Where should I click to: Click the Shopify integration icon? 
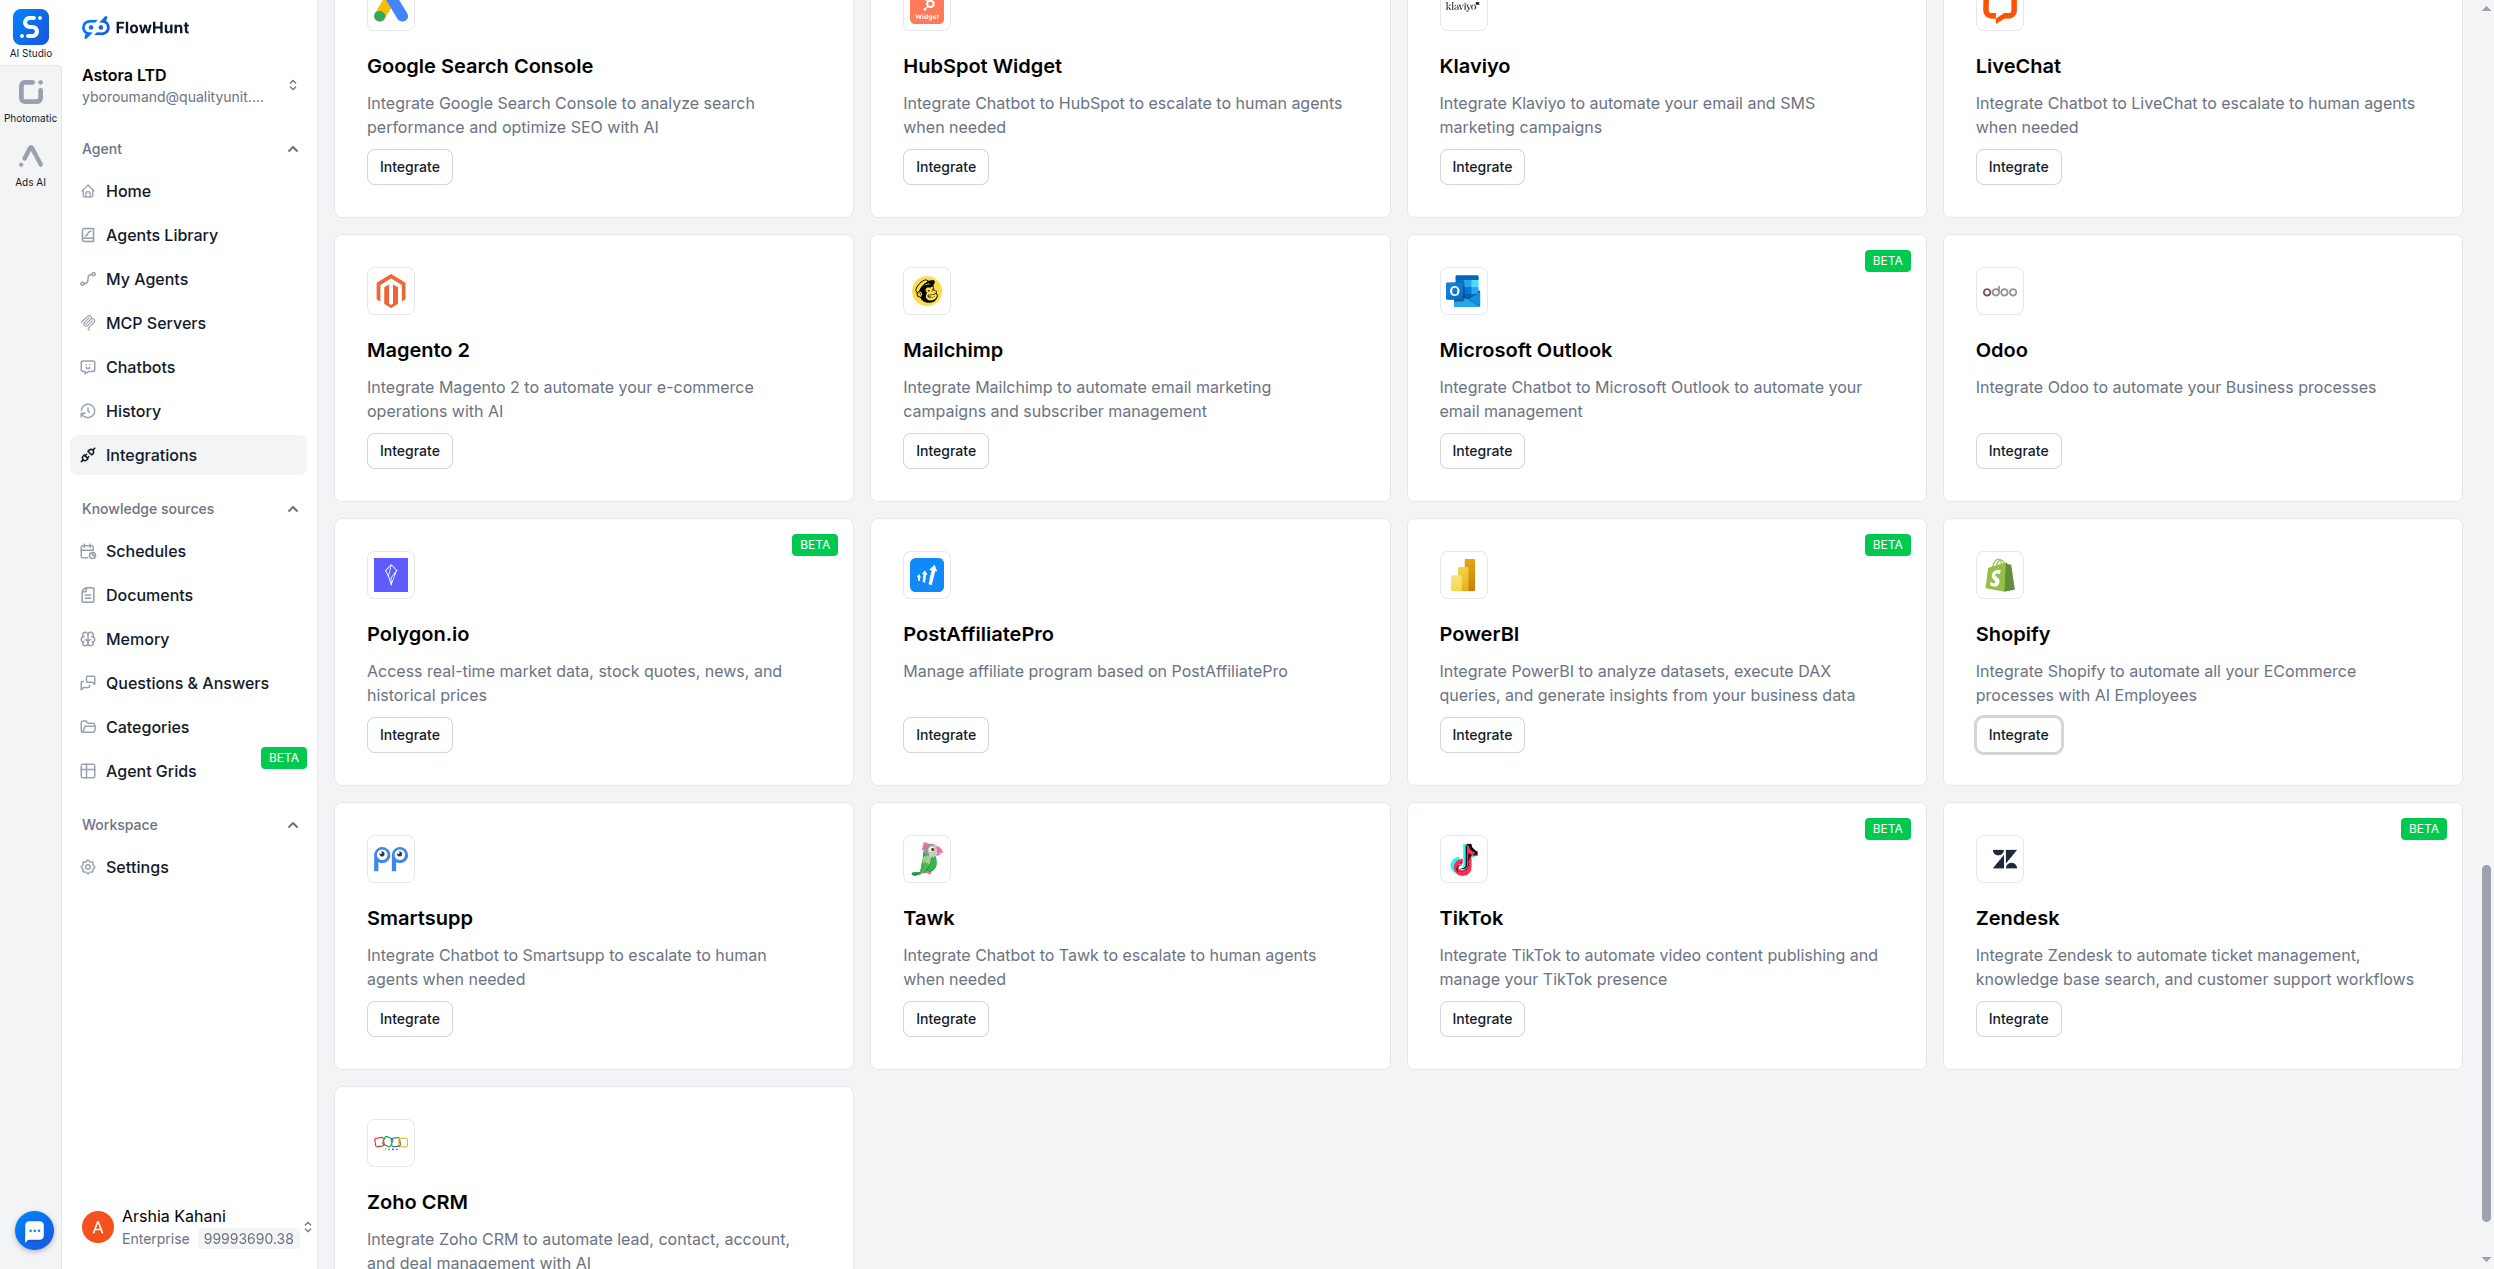pyautogui.click(x=1999, y=575)
